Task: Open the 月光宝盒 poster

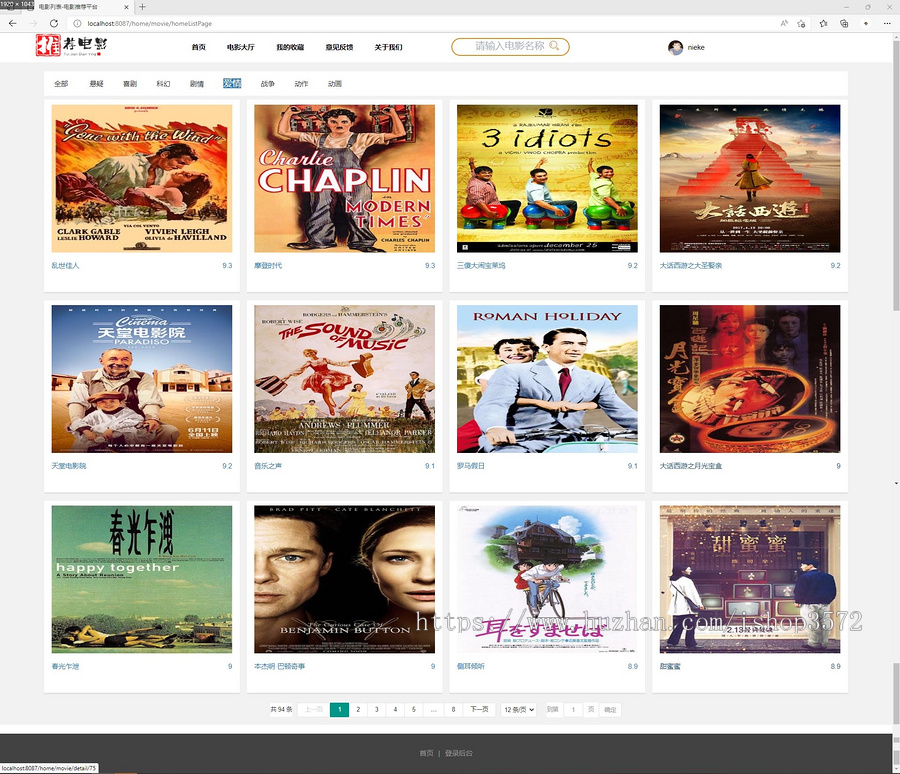Action: click(x=750, y=379)
